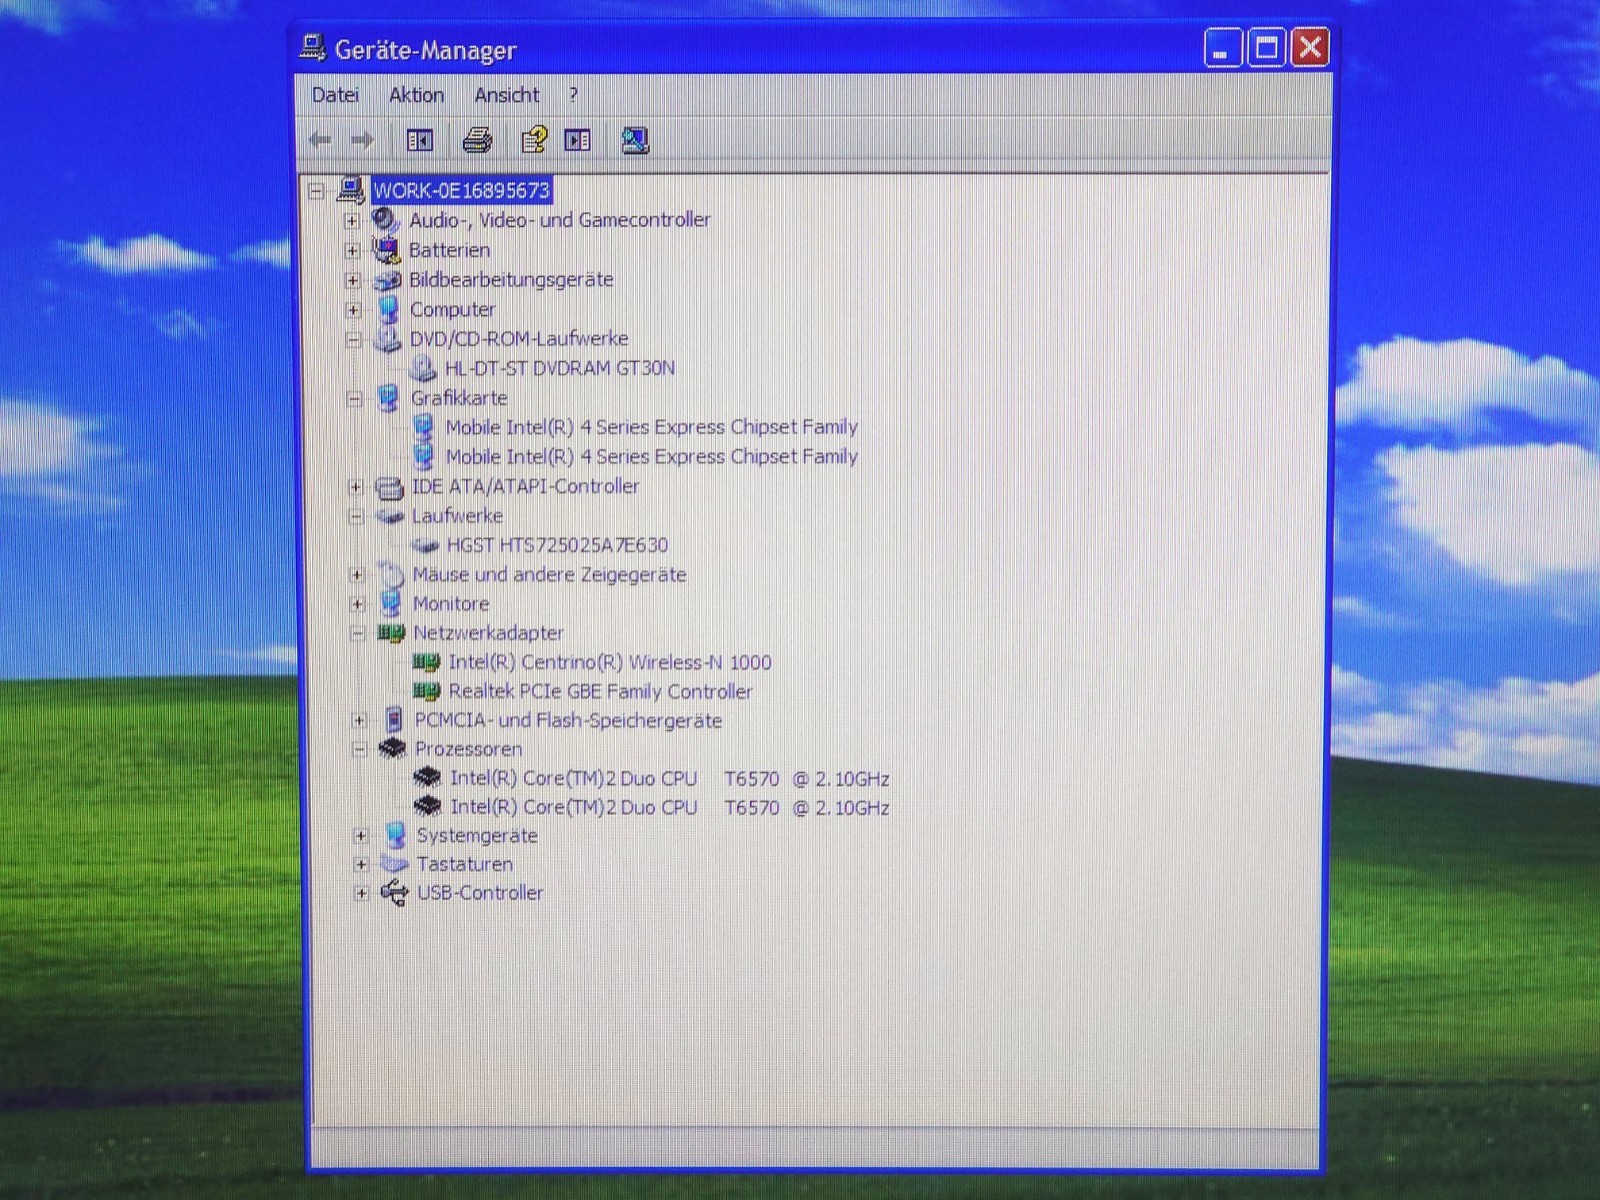Click the Batterien category icon

(386, 249)
